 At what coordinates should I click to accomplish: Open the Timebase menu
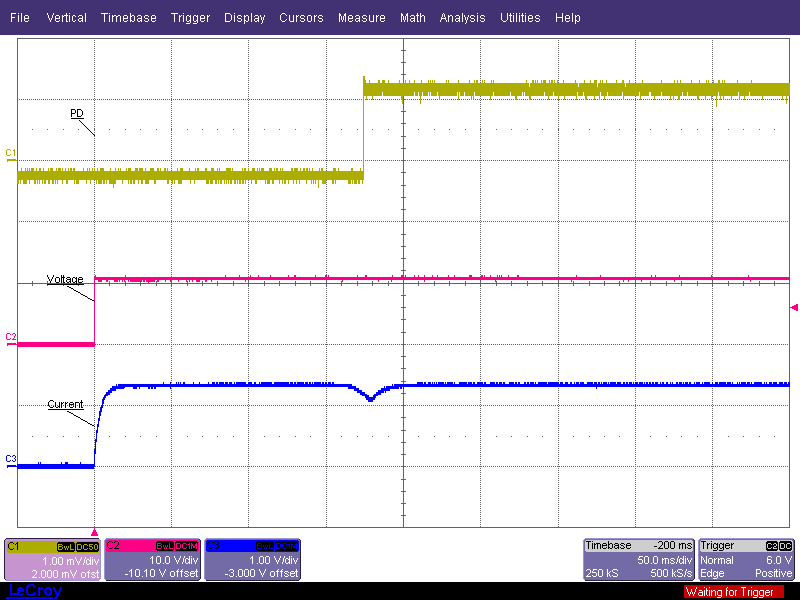click(129, 18)
